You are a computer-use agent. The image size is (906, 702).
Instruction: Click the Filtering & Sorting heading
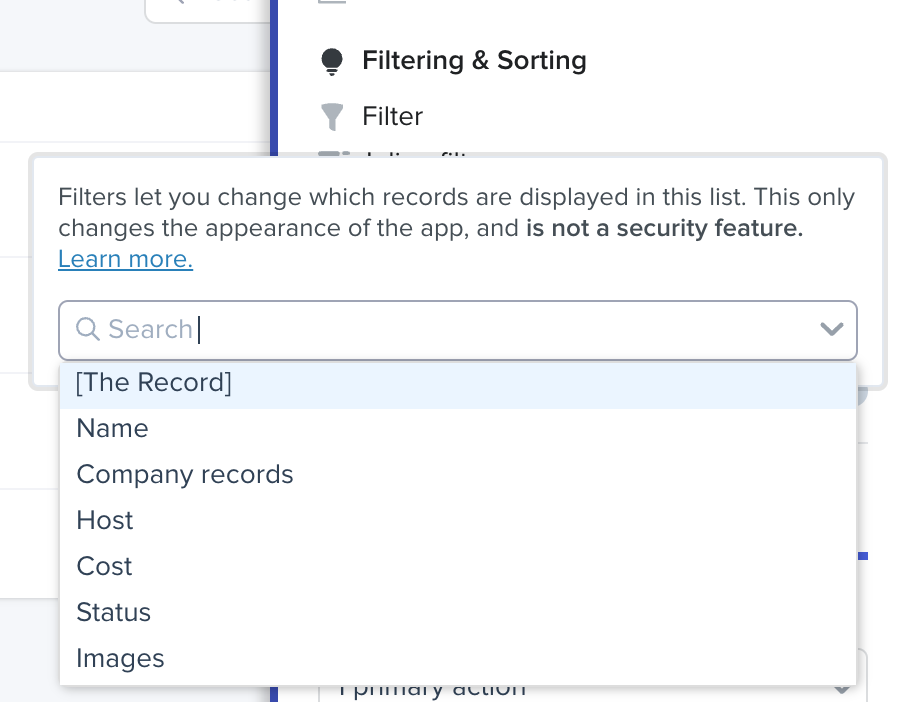click(x=474, y=61)
